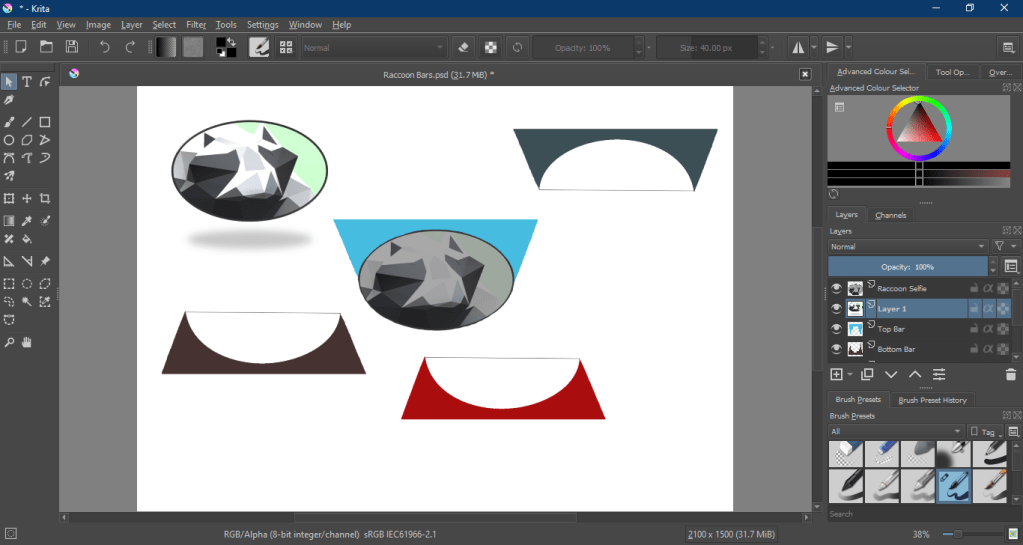Expand the layer blending mode Normal dropdown
This screenshot has width=1023, height=545.
click(x=907, y=246)
